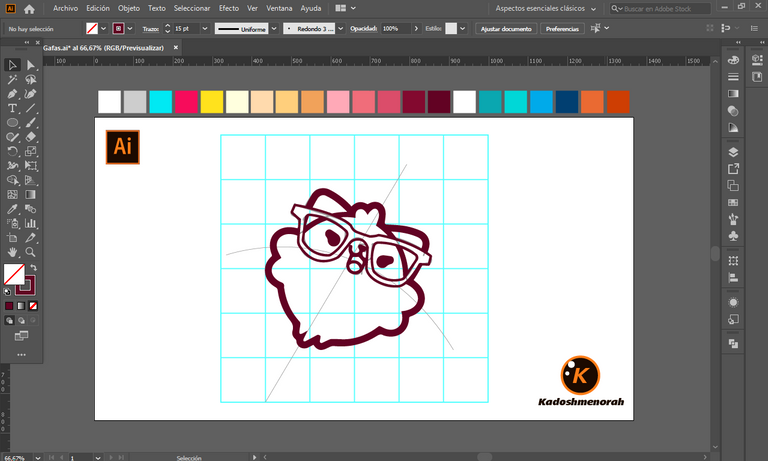The image size is (768, 461).
Task: Close the Gafas.ai document tab
Action: click(x=175, y=48)
